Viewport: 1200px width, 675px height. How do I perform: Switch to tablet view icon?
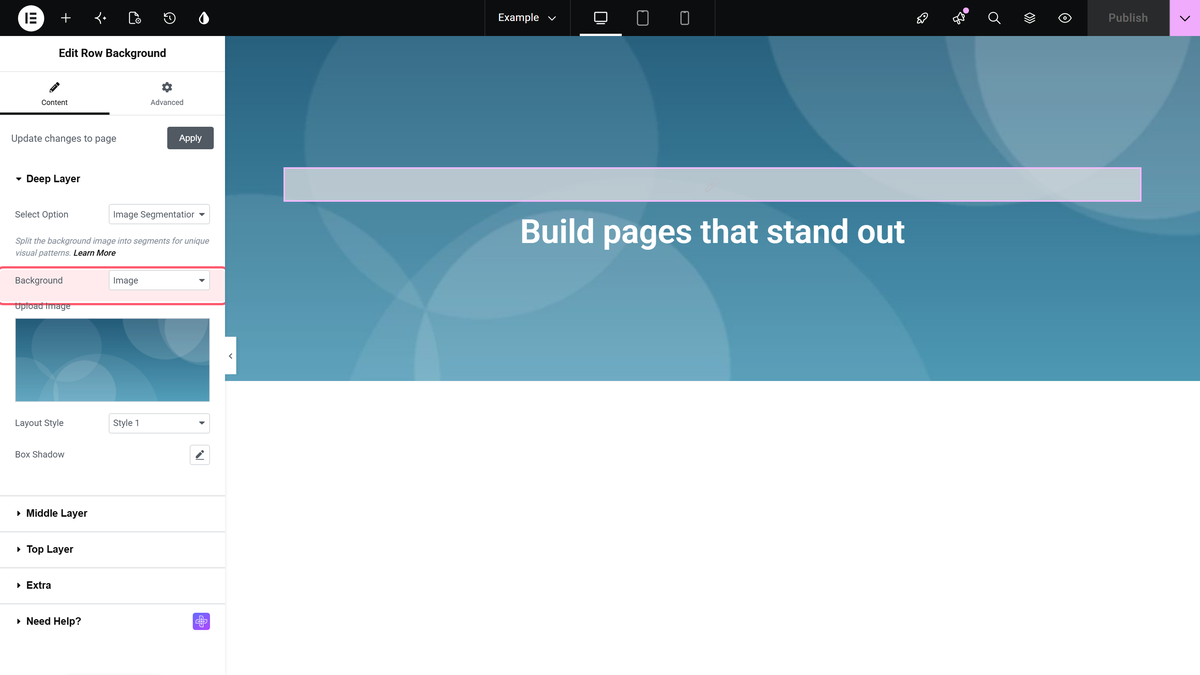click(643, 18)
